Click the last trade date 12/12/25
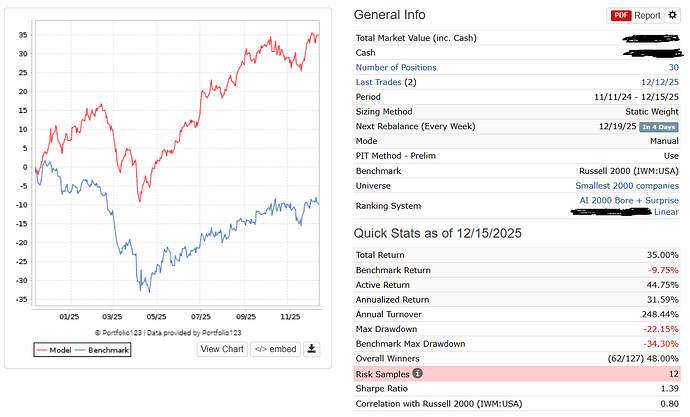Screen dimensions: 690x417 [662, 82]
